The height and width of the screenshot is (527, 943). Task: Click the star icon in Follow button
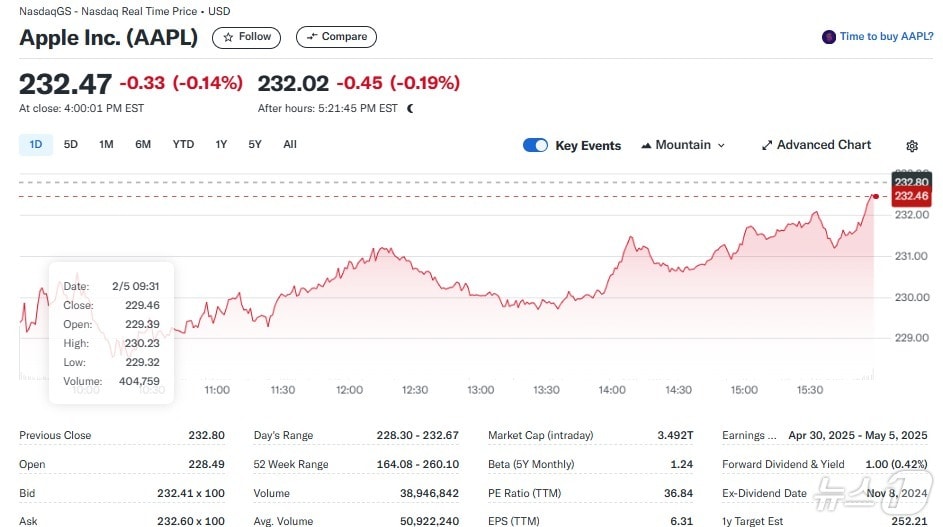tap(228, 37)
